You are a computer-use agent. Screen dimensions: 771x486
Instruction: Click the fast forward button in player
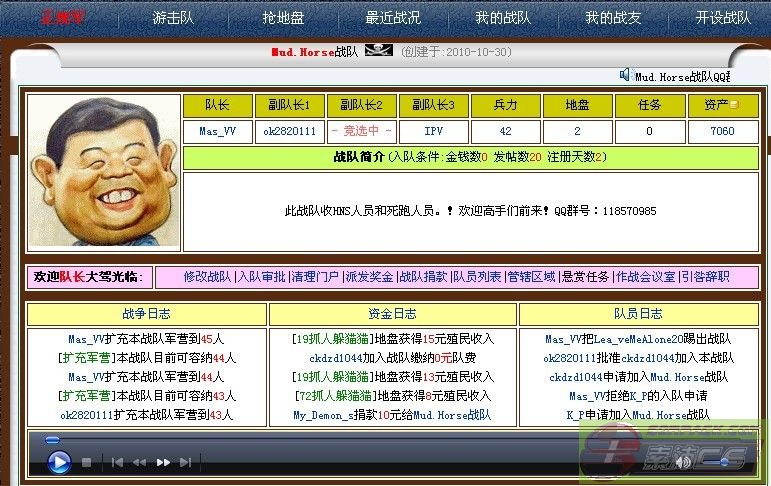click(163, 462)
